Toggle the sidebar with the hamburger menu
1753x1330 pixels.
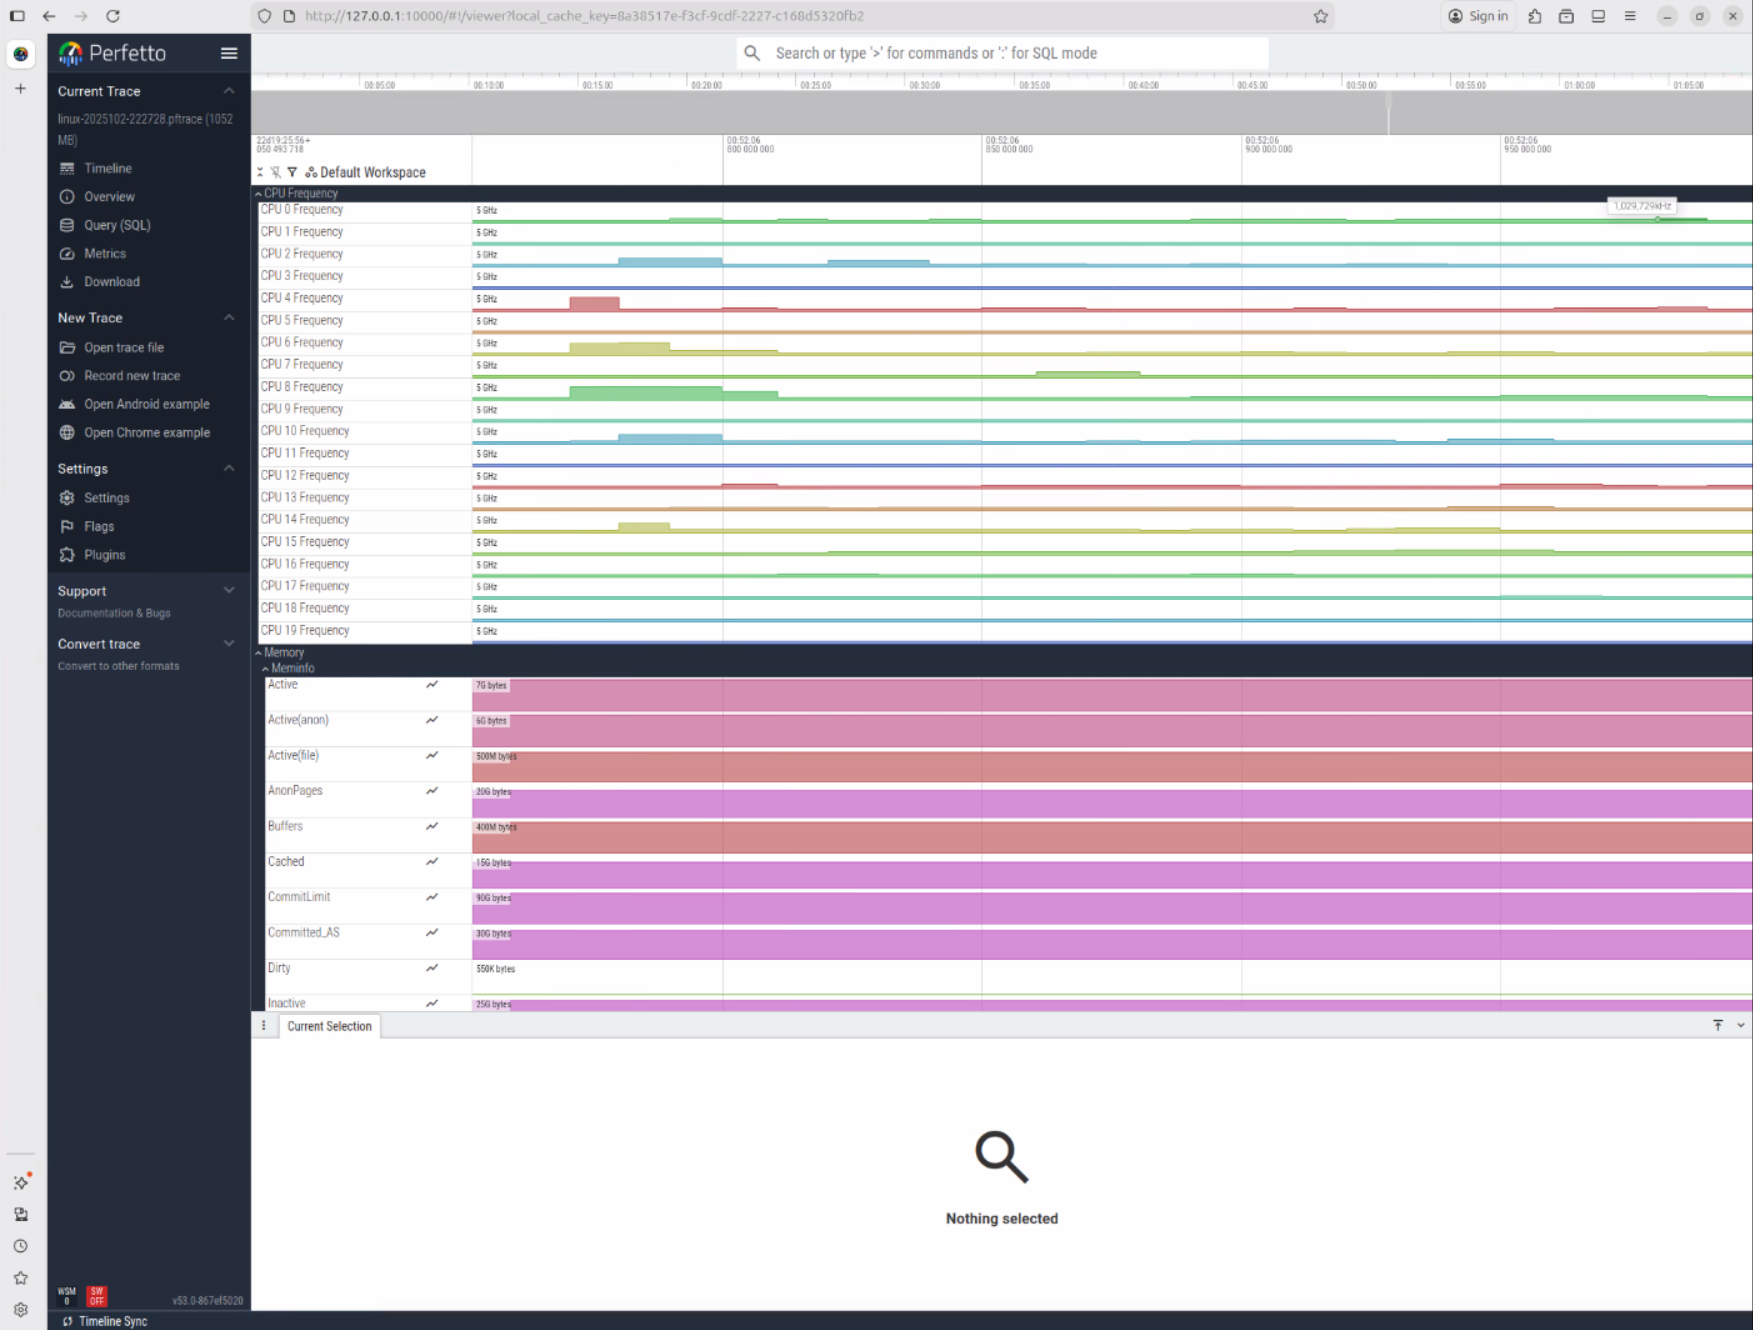(229, 53)
